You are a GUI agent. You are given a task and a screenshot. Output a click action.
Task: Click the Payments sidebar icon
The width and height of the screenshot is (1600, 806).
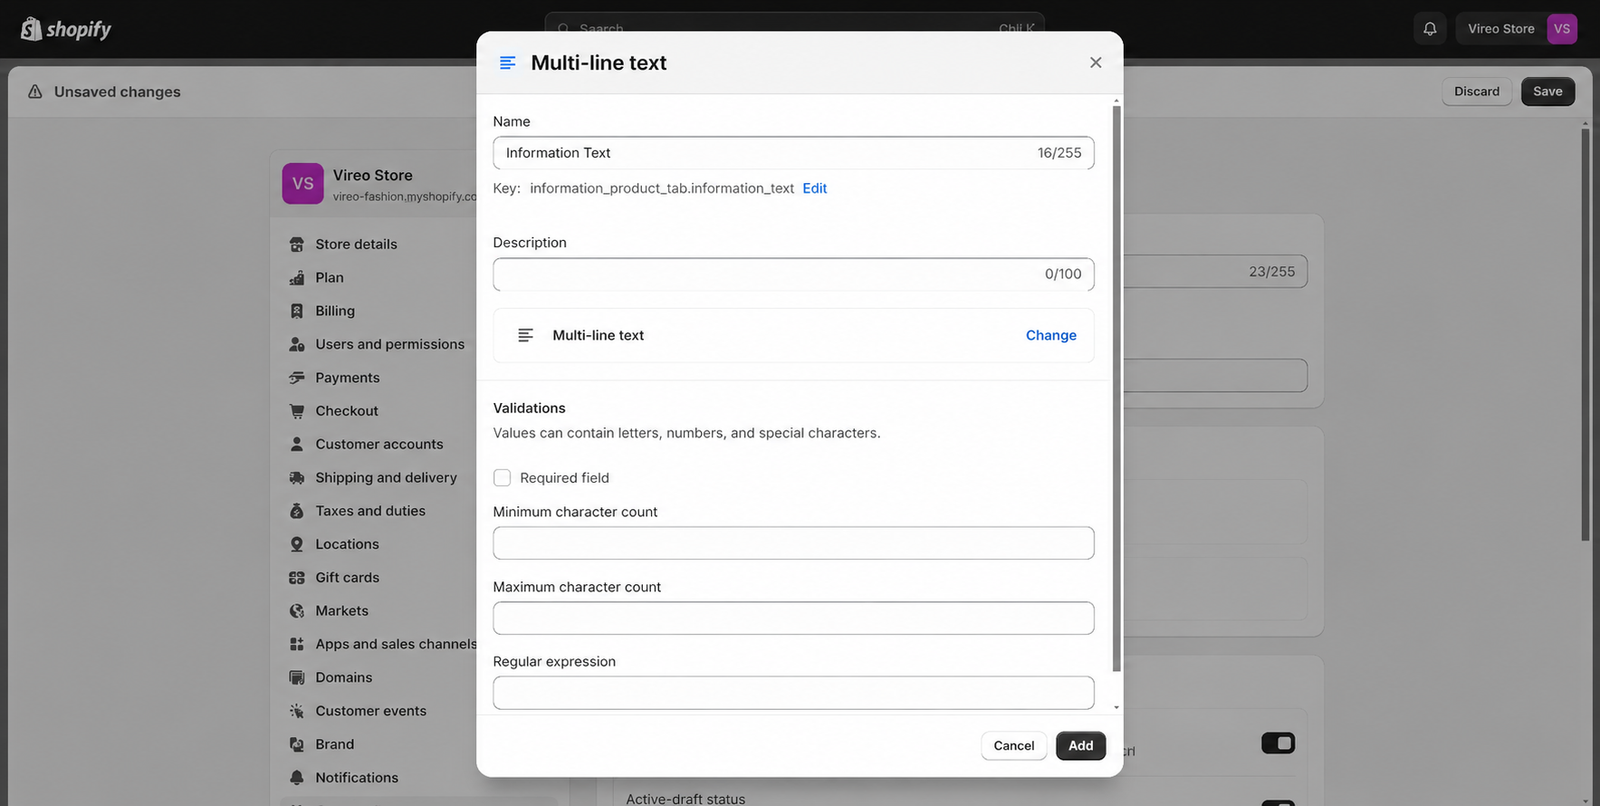297,378
